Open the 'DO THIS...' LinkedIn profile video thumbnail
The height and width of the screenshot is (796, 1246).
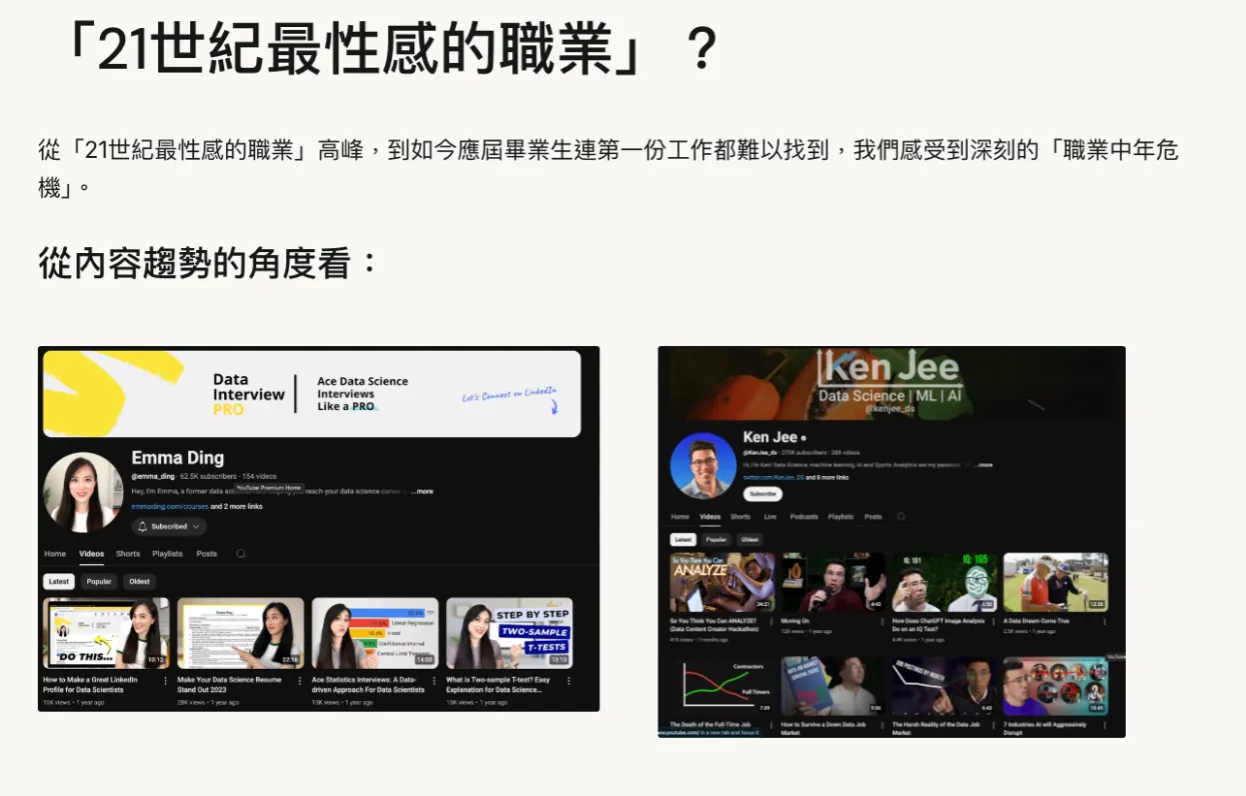tap(106, 633)
